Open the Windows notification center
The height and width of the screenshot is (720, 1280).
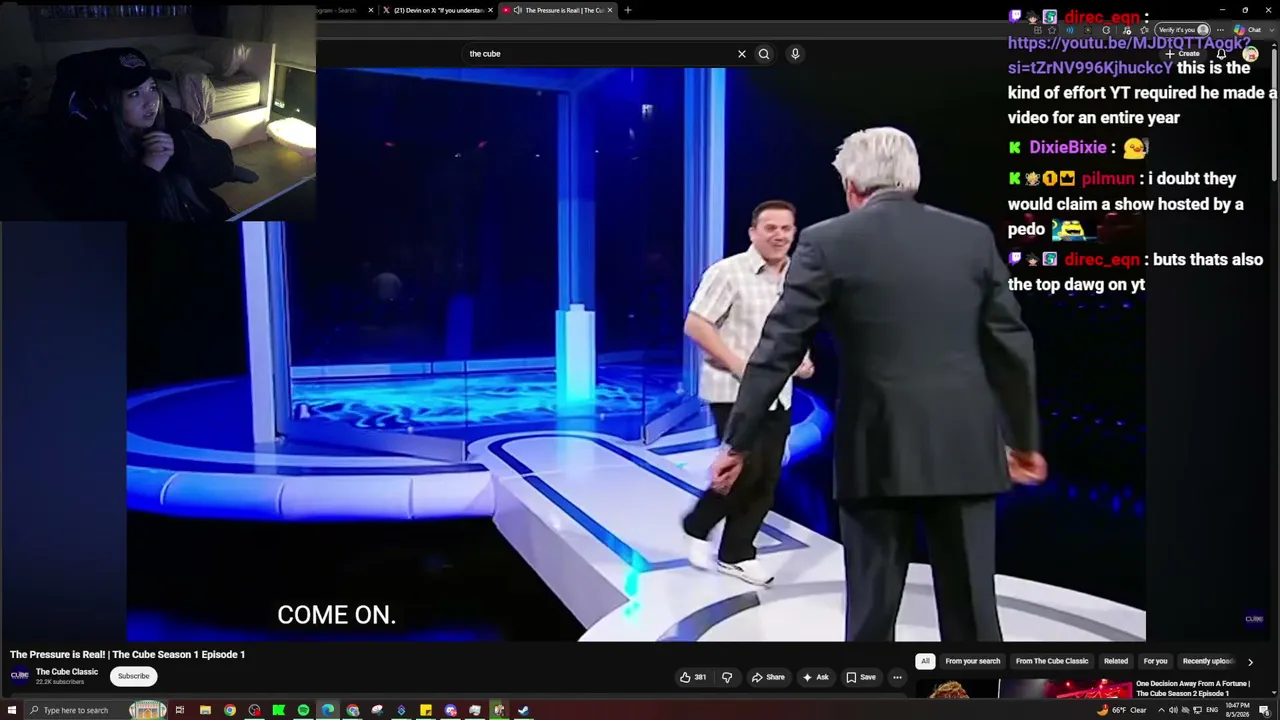click(x=1265, y=710)
